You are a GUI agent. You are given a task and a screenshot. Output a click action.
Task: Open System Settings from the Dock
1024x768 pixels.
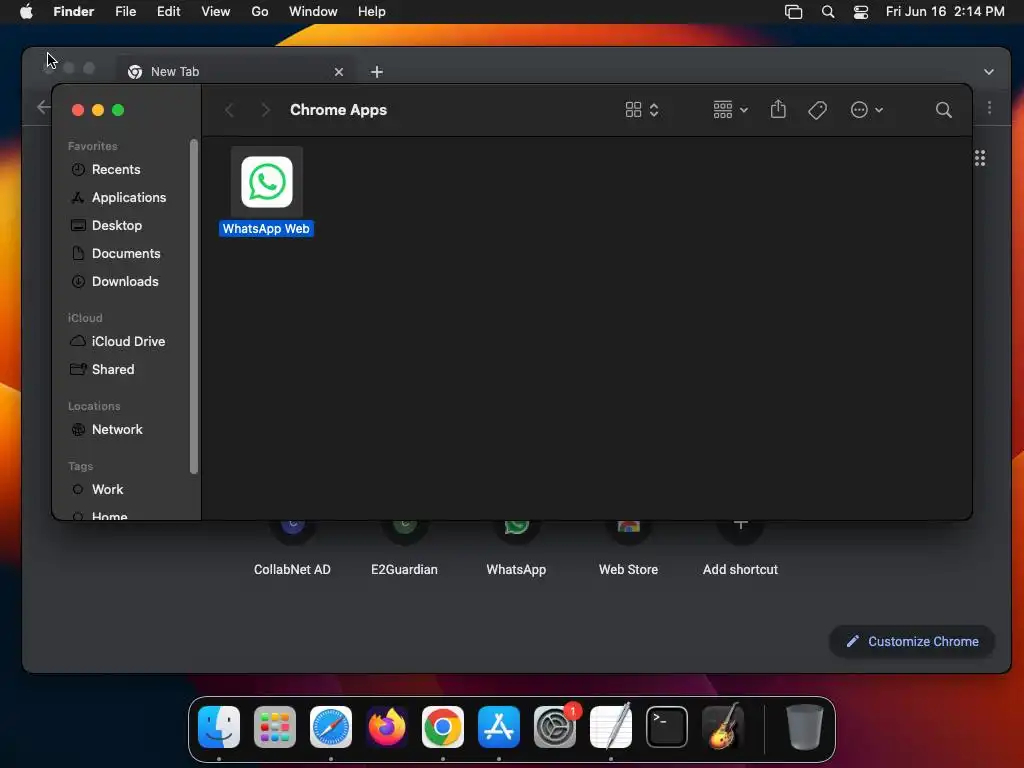[x=555, y=727]
